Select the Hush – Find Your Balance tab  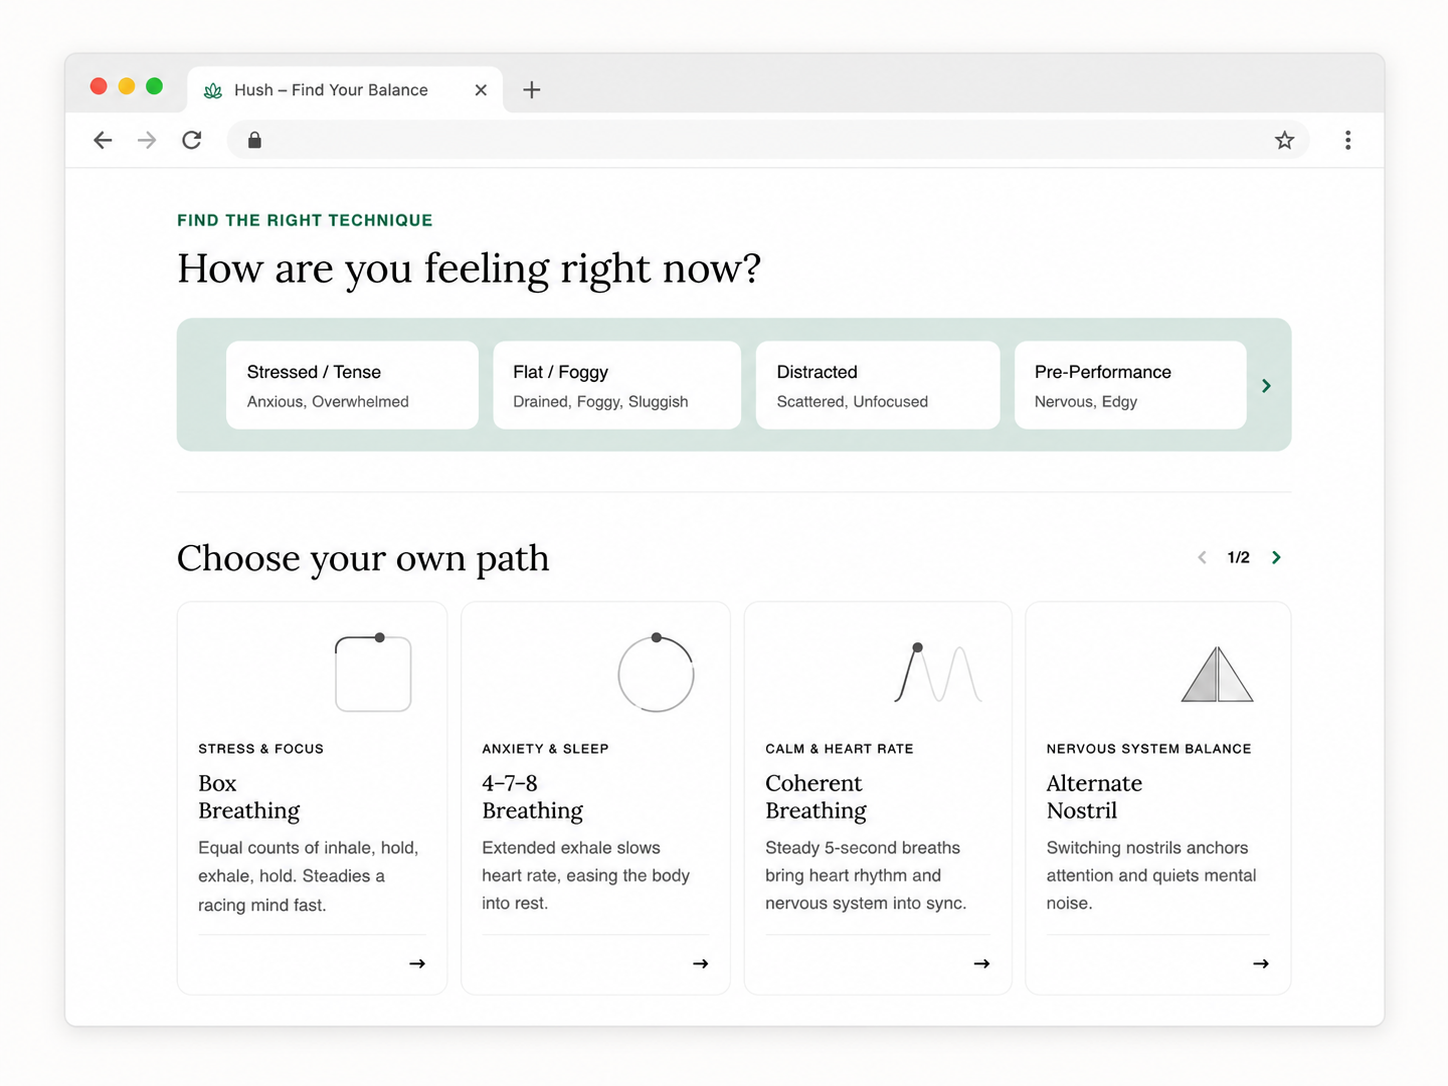pos(345,90)
